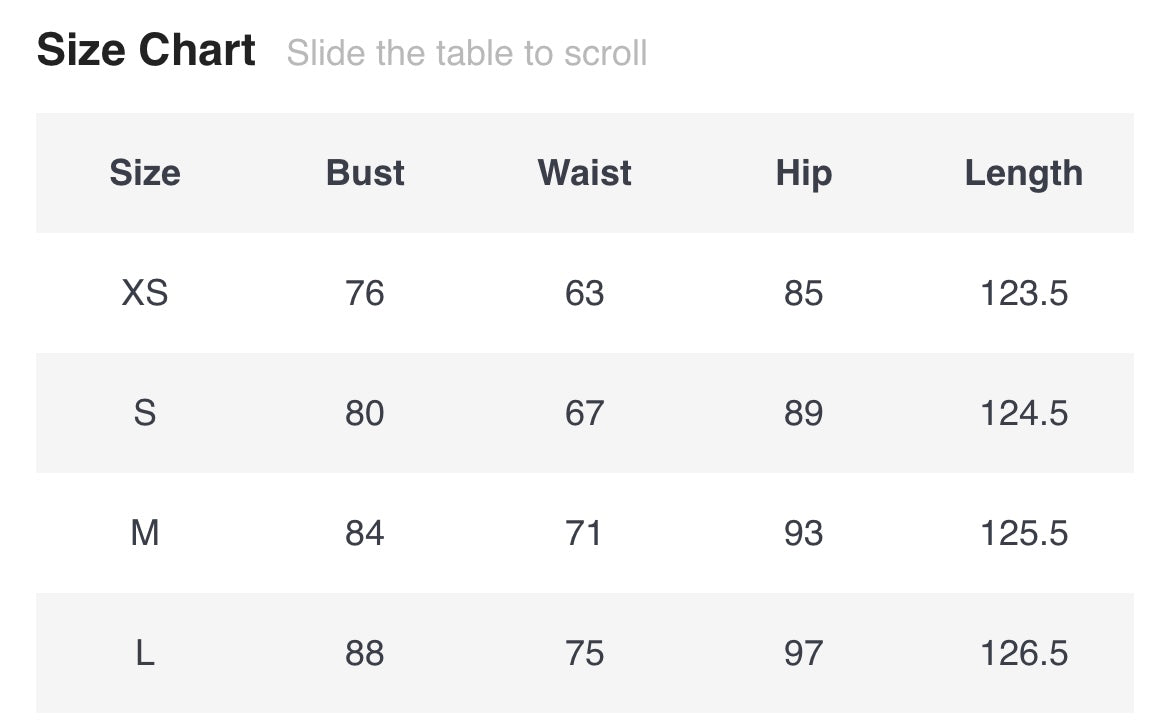Select the S size row label
Screen dimensions: 1170x721
click(145, 413)
